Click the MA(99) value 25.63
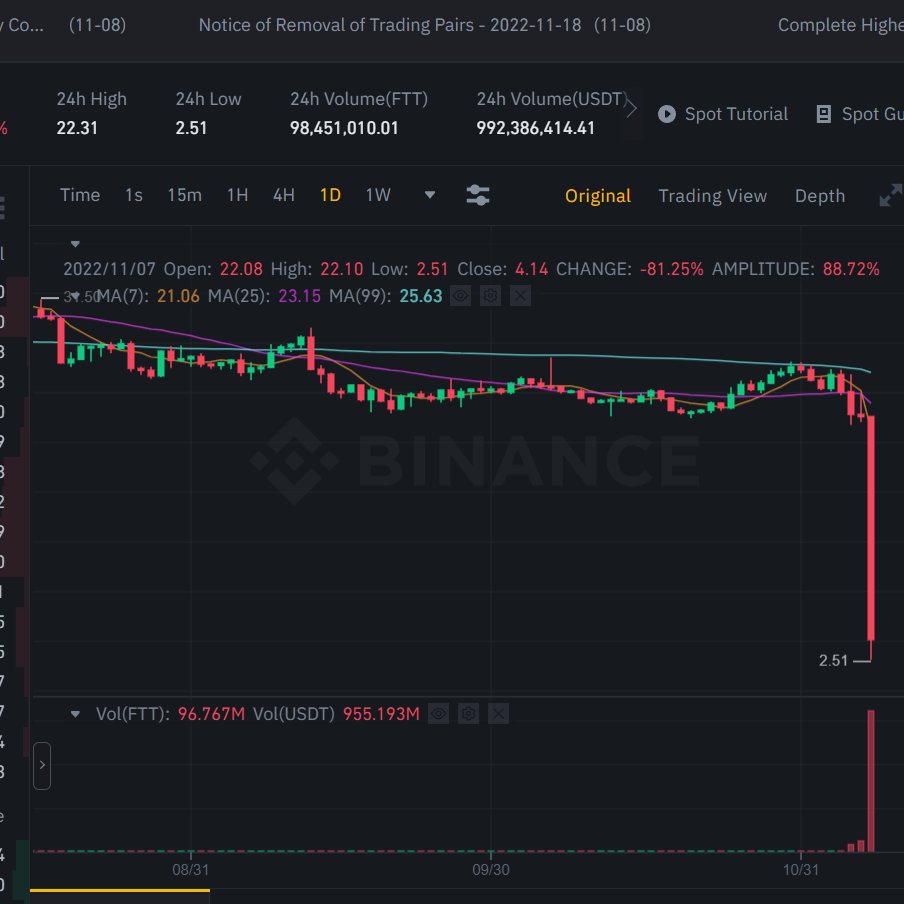The image size is (904, 904). click(x=421, y=296)
